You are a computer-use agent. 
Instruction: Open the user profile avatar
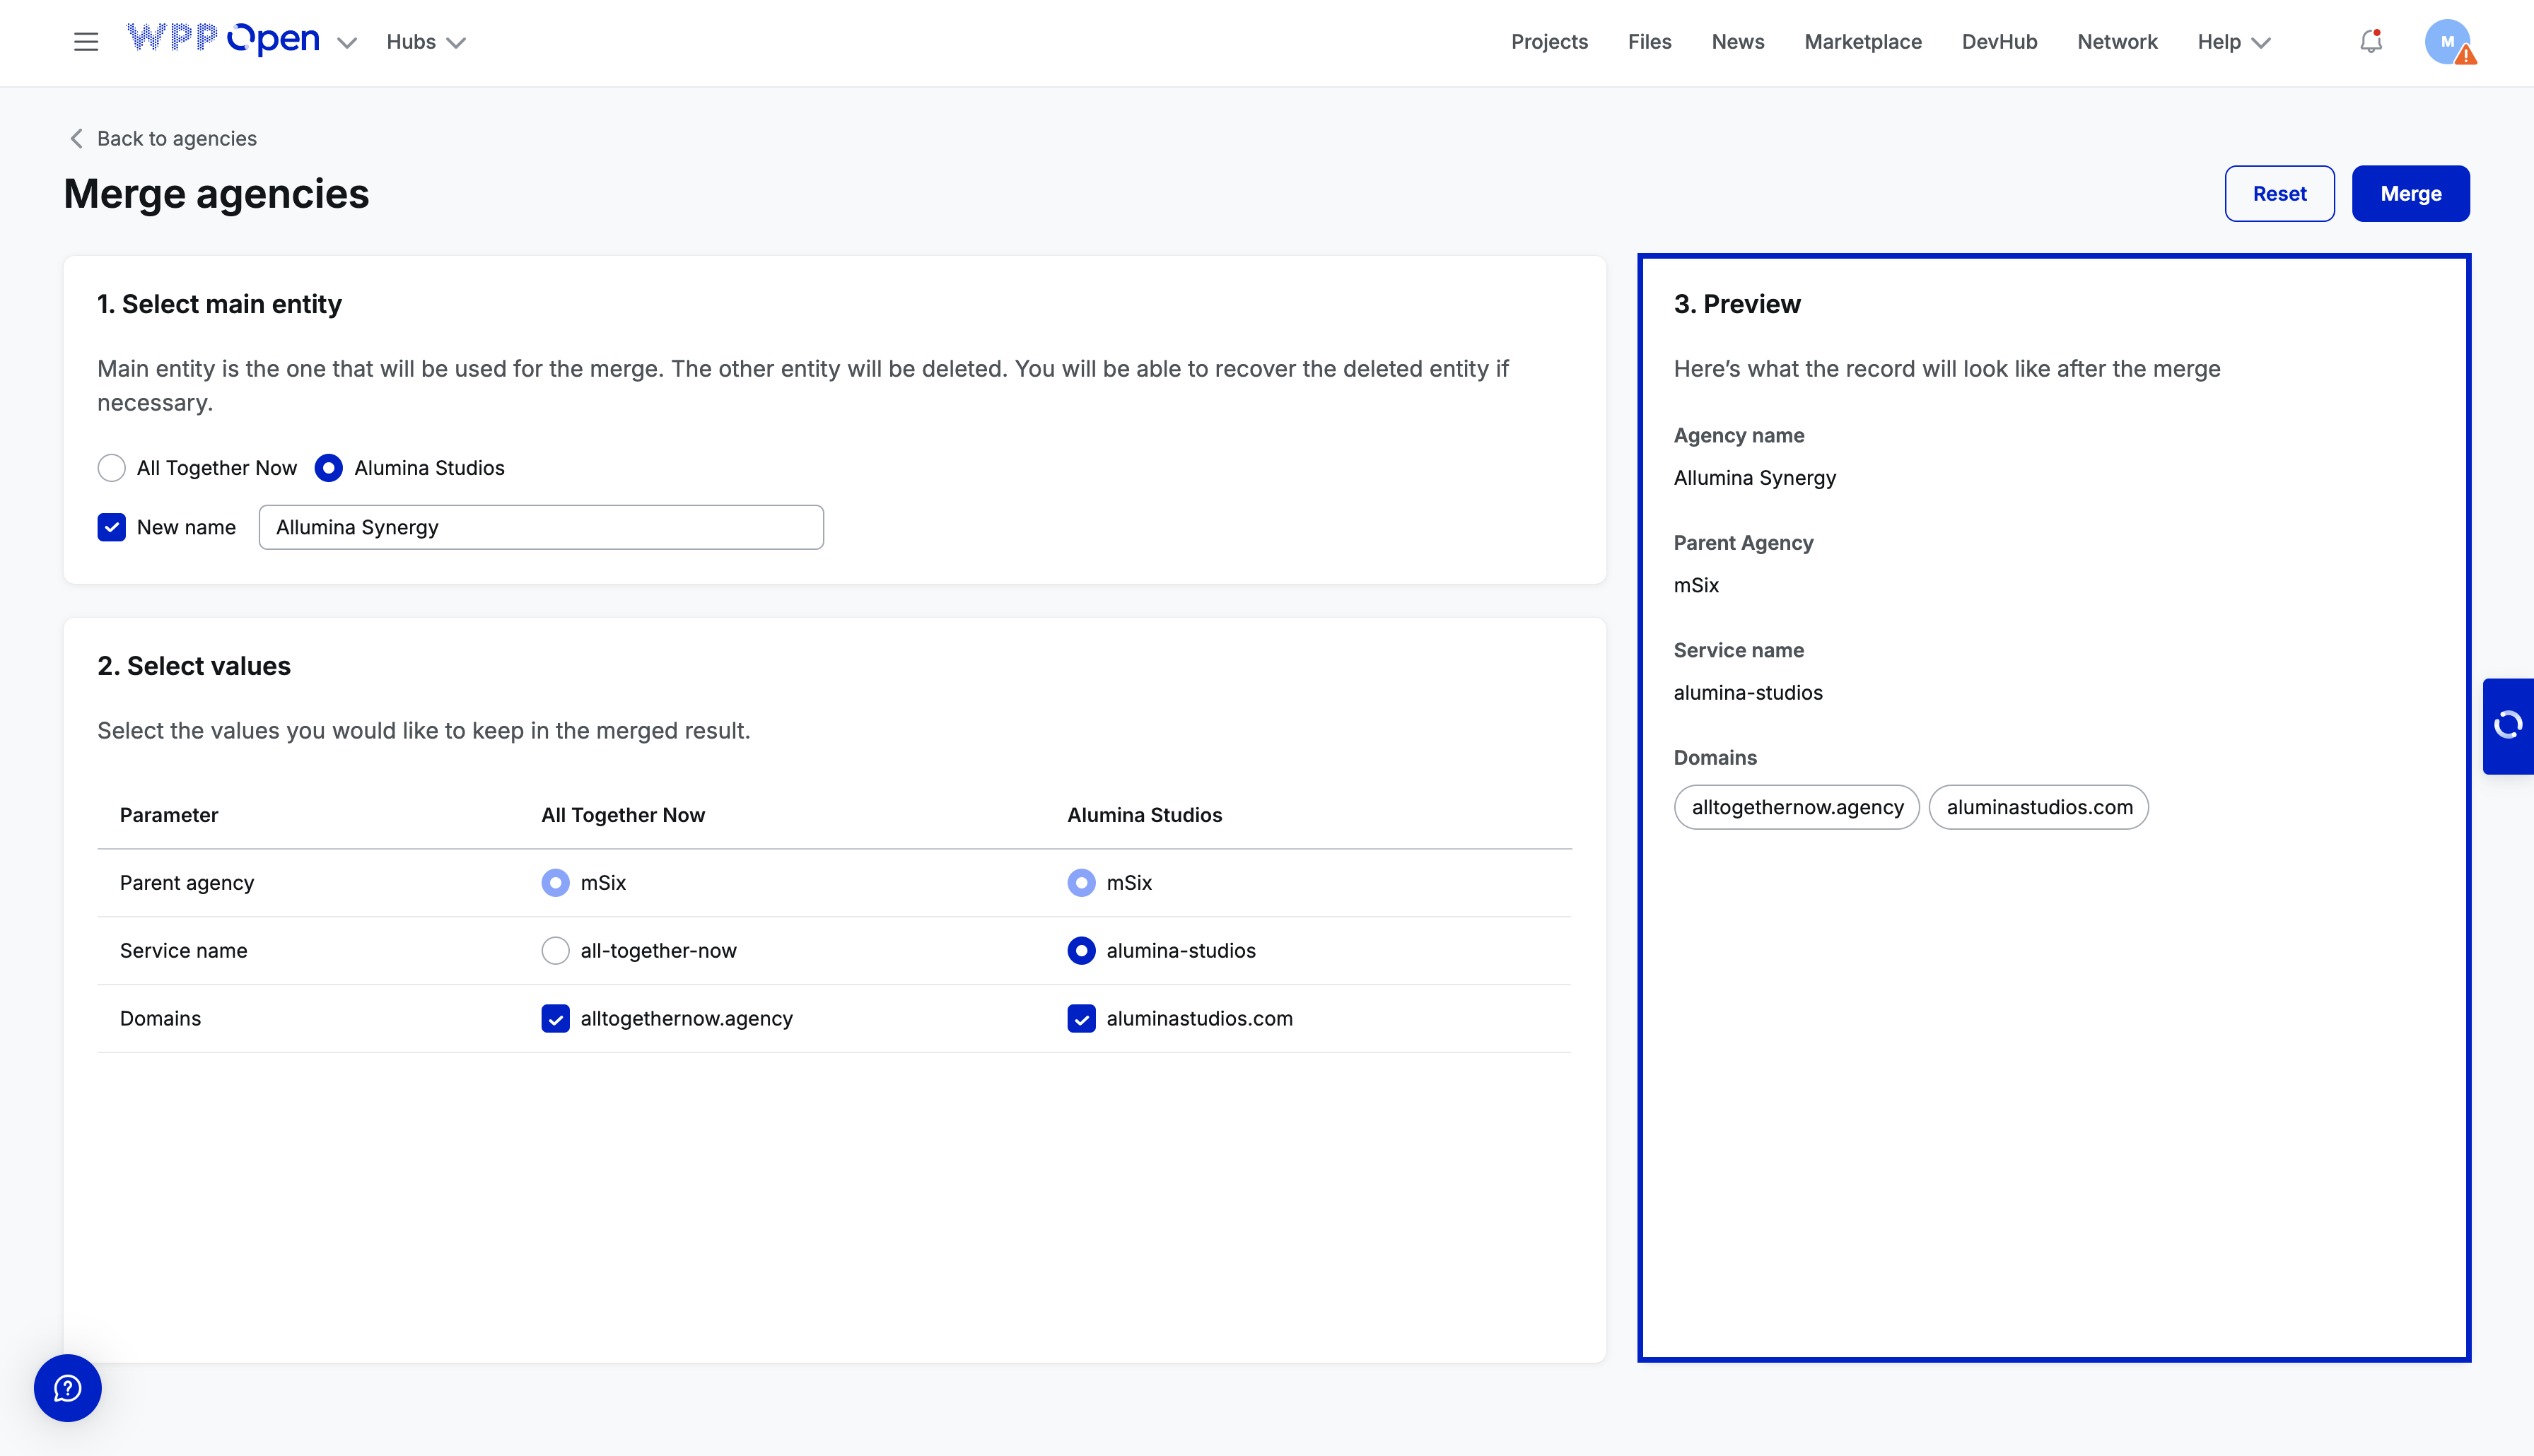(x=2448, y=42)
